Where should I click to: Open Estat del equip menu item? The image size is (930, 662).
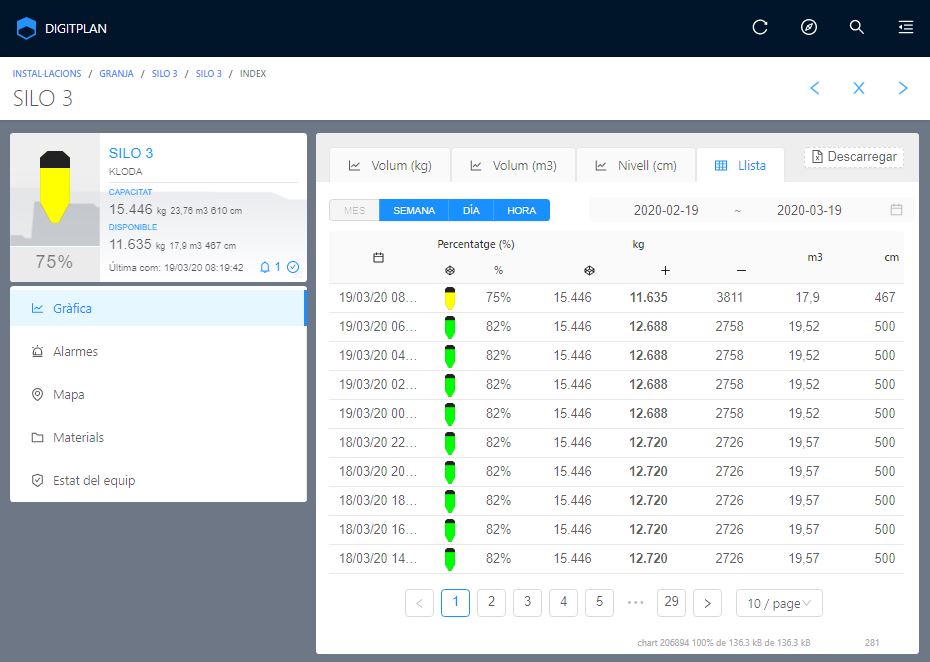[x=158, y=480]
